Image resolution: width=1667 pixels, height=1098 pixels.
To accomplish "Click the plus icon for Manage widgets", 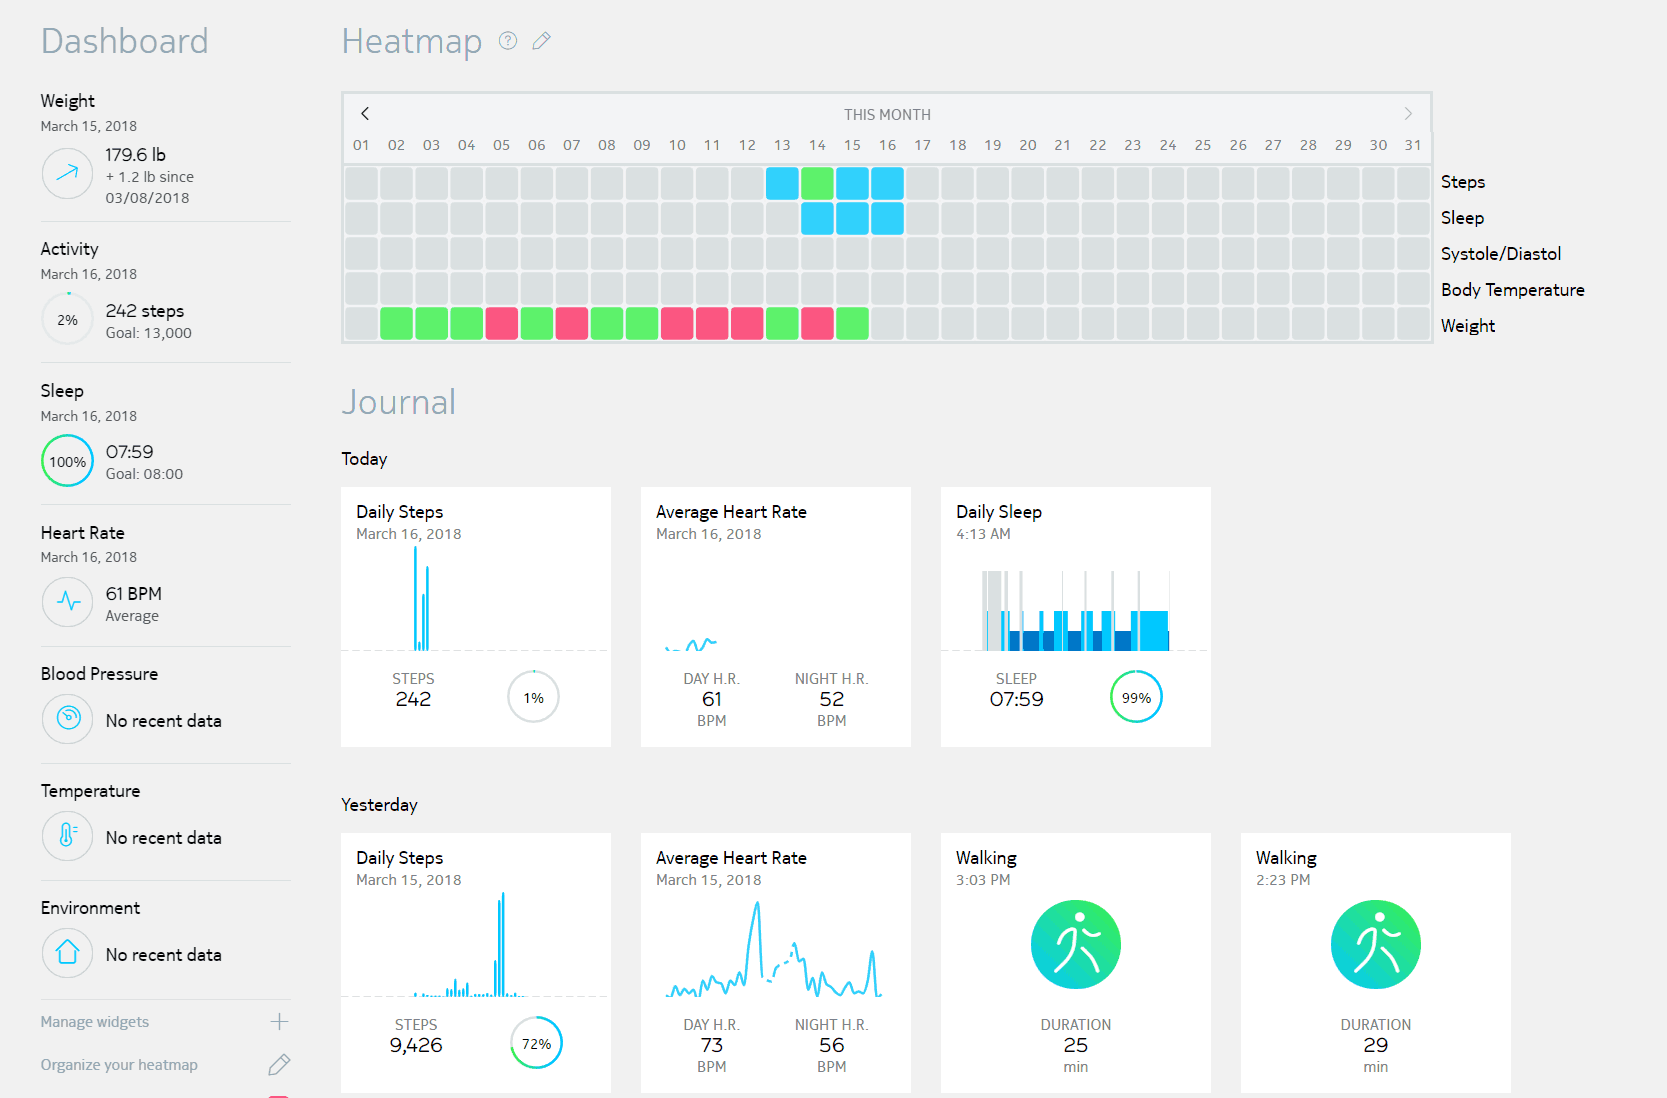I will pos(279,1021).
